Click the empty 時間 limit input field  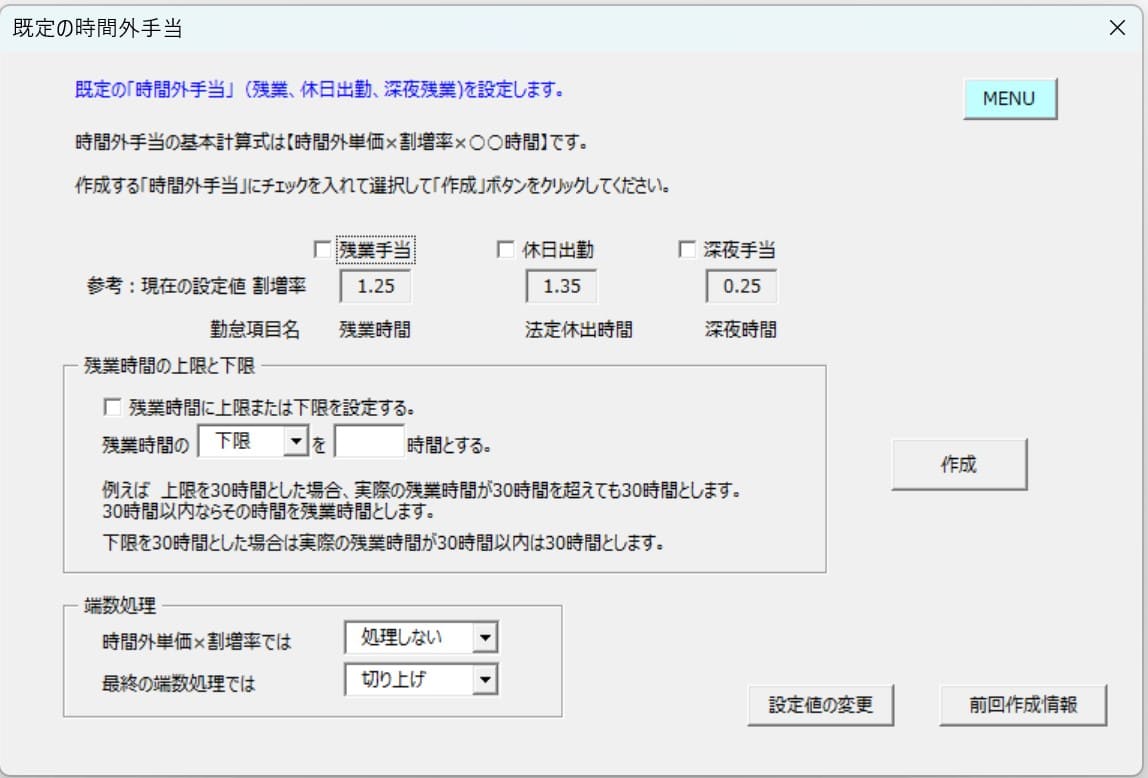point(370,441)
